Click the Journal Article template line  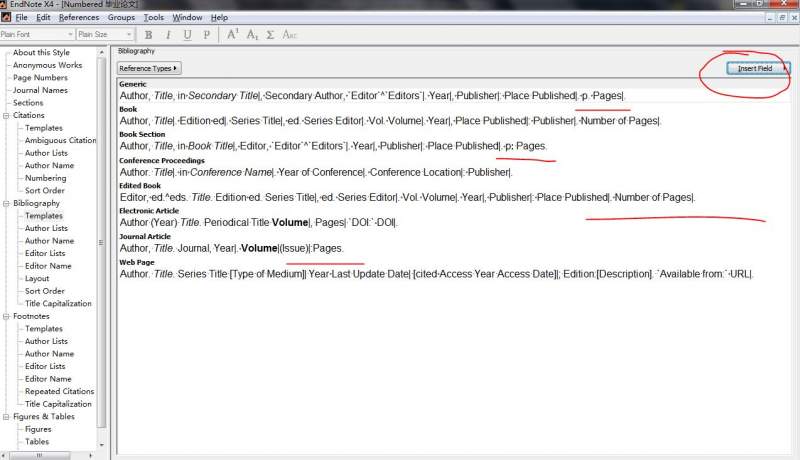tap(232, 248)
